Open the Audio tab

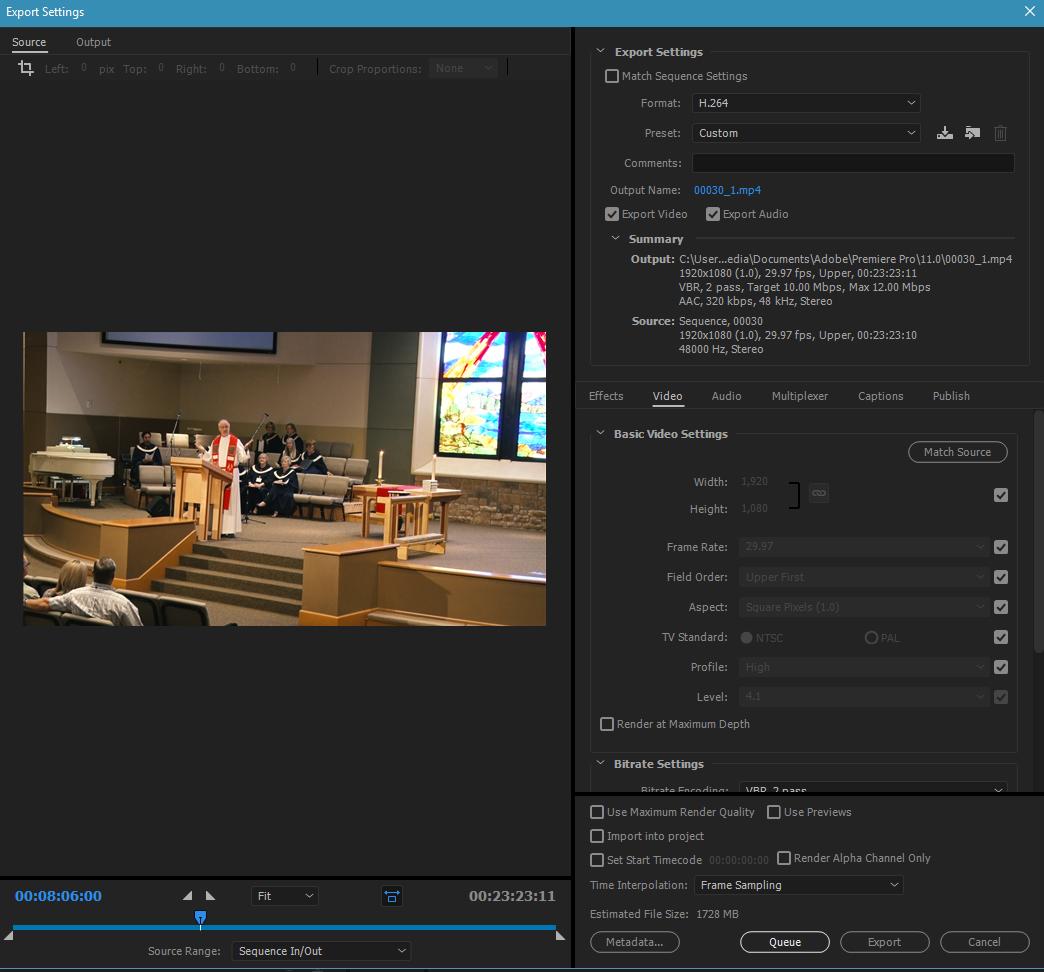pyautogui.click(x=726, y=396)
